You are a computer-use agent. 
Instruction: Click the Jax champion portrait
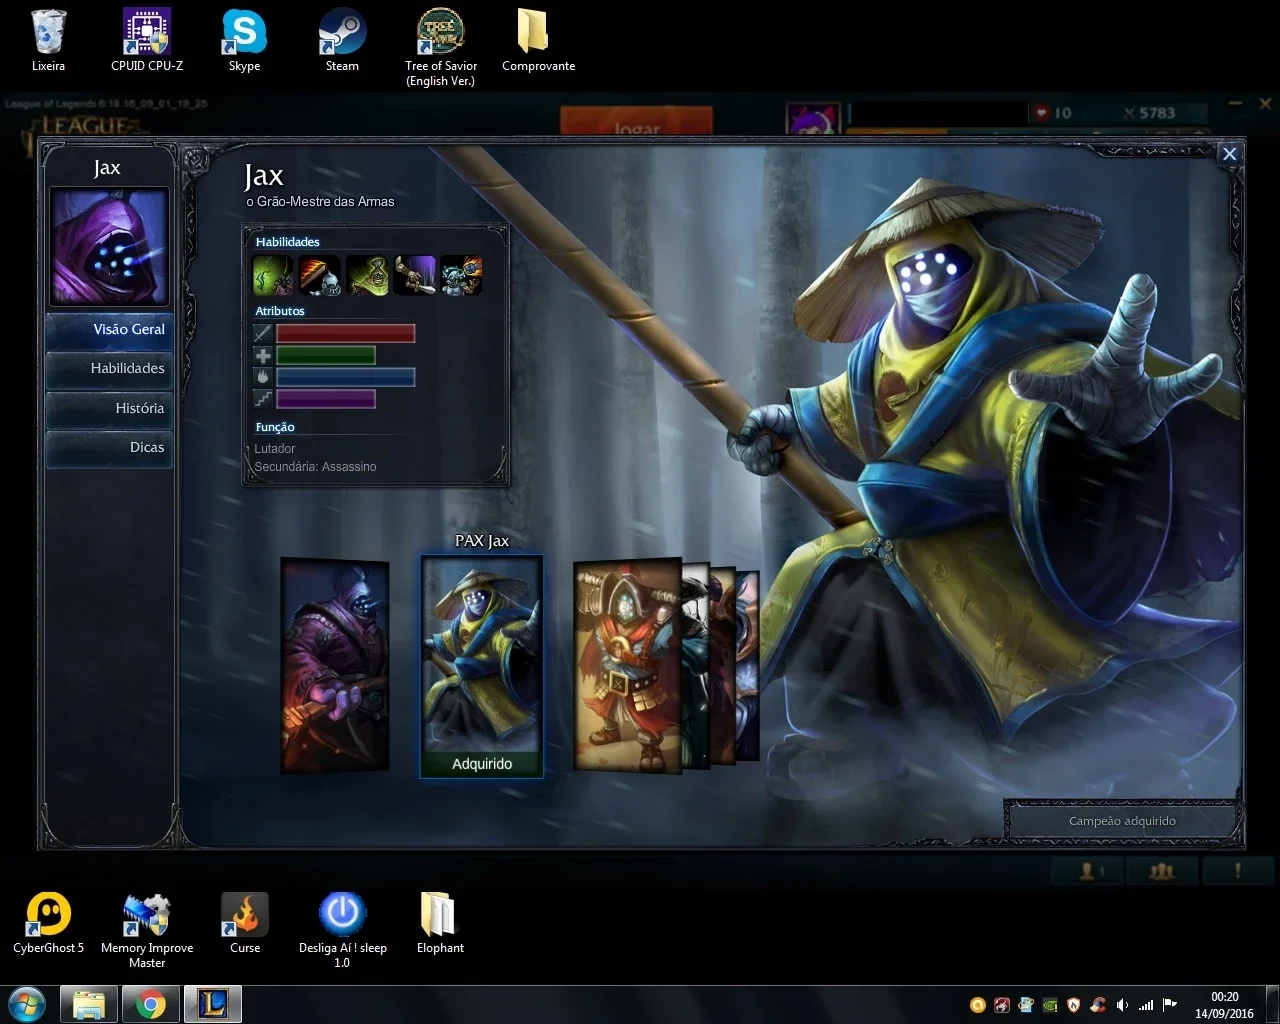110,247
